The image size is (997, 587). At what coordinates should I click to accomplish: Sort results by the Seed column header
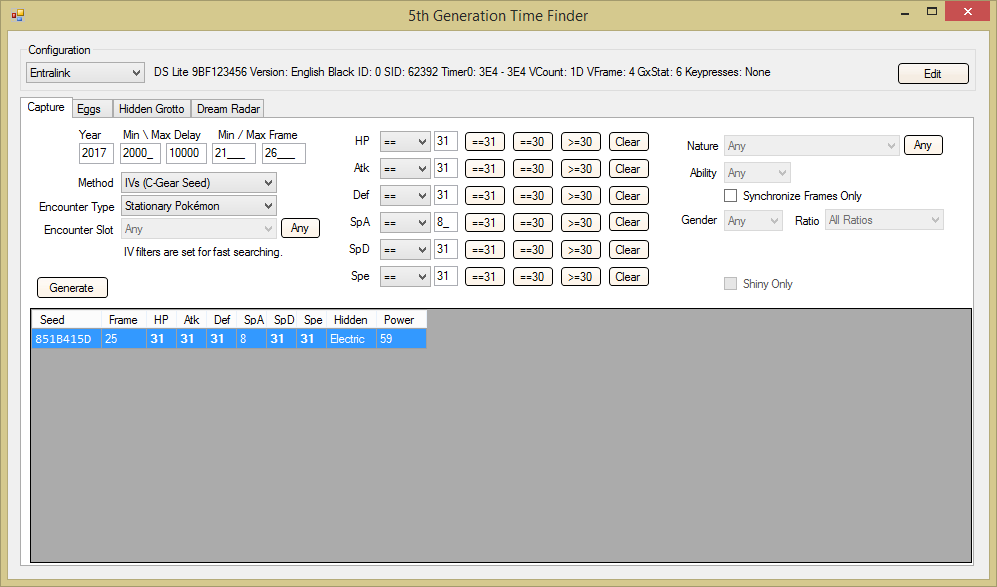(66, 320)
